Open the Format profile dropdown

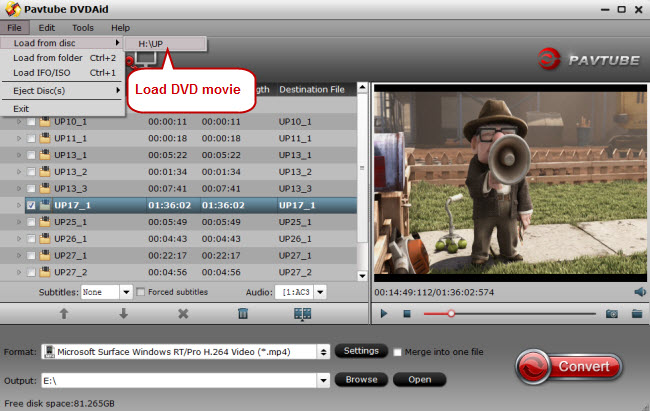(323, 352)
